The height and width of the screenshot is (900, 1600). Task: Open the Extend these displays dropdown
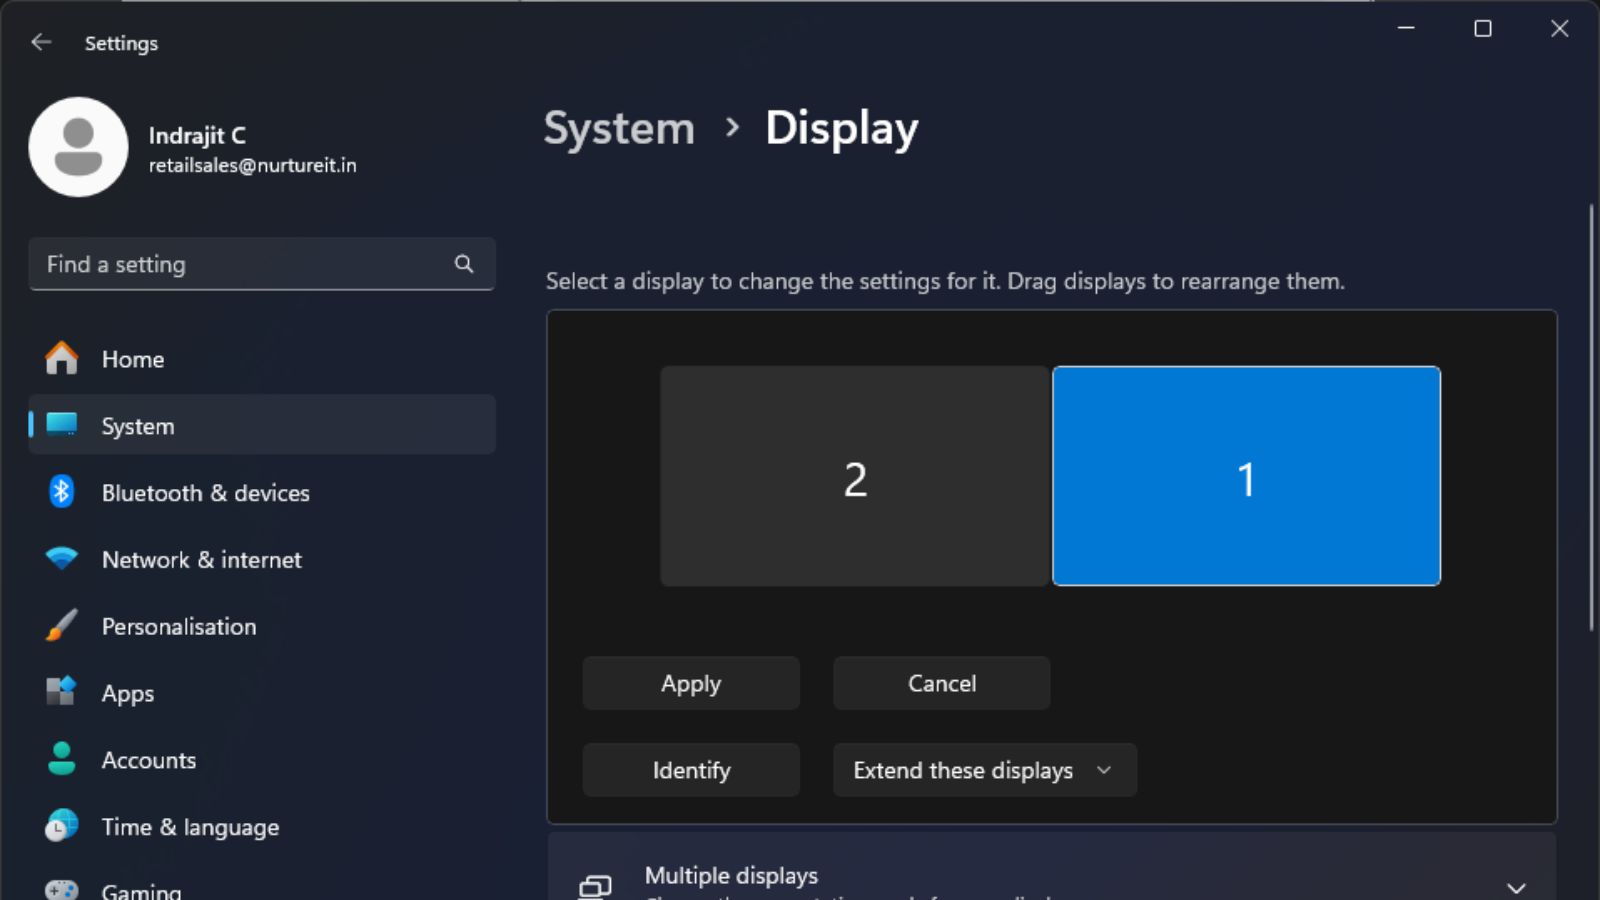click(x=984, y=770)
